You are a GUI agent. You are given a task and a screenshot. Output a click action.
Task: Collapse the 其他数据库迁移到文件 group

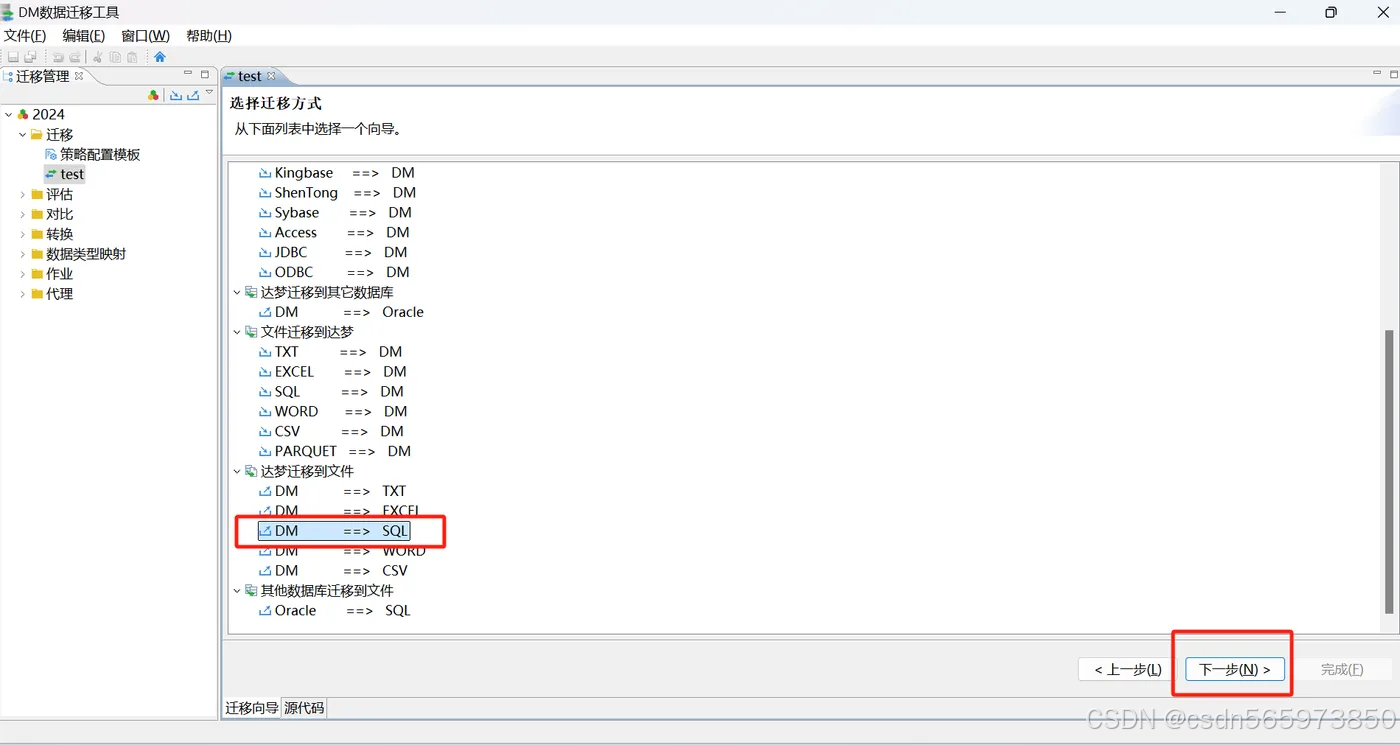pos(237,591)
